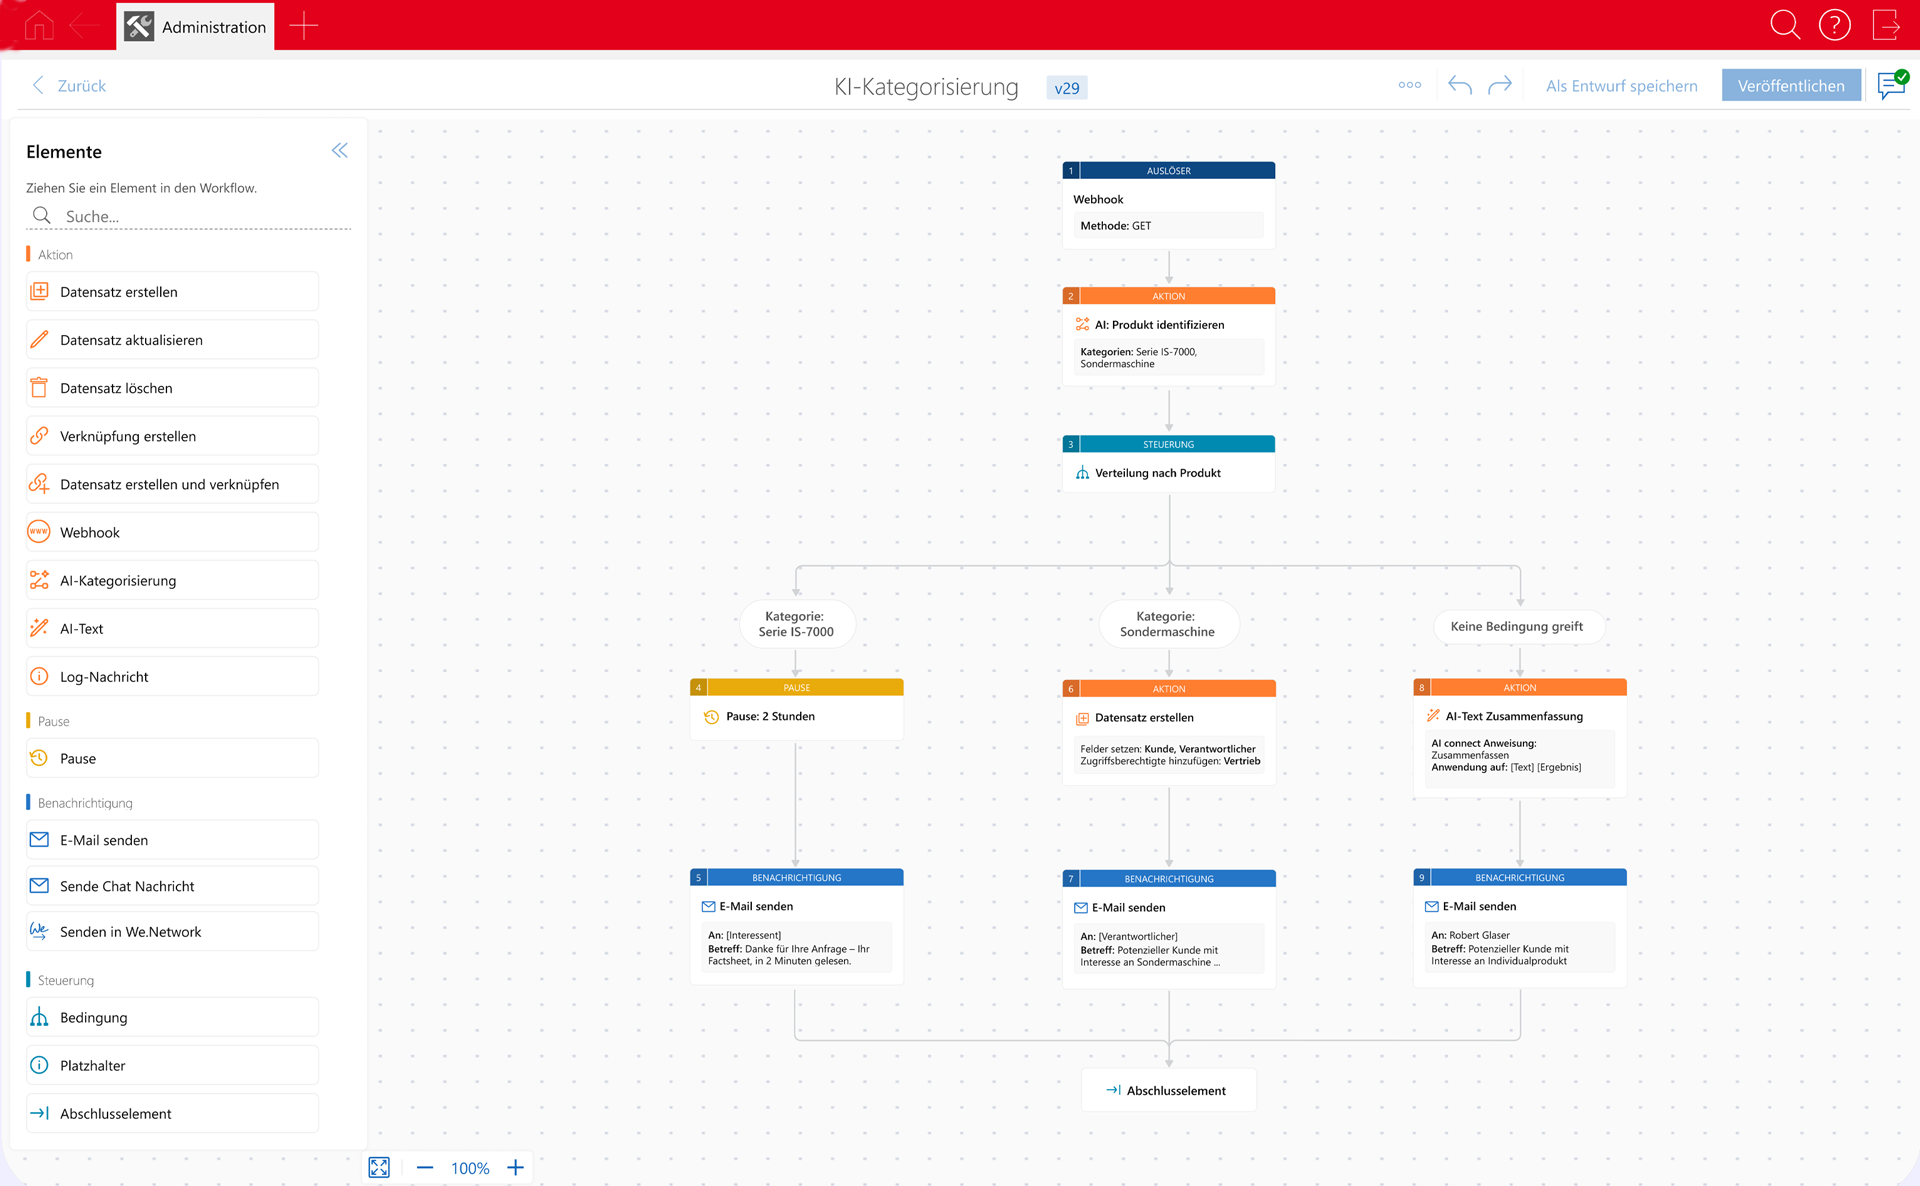Image resolution: width=1920 pixels, height=1186 pixels.
Task: Select Datensatz löschen element
Action: pos(172,388)
